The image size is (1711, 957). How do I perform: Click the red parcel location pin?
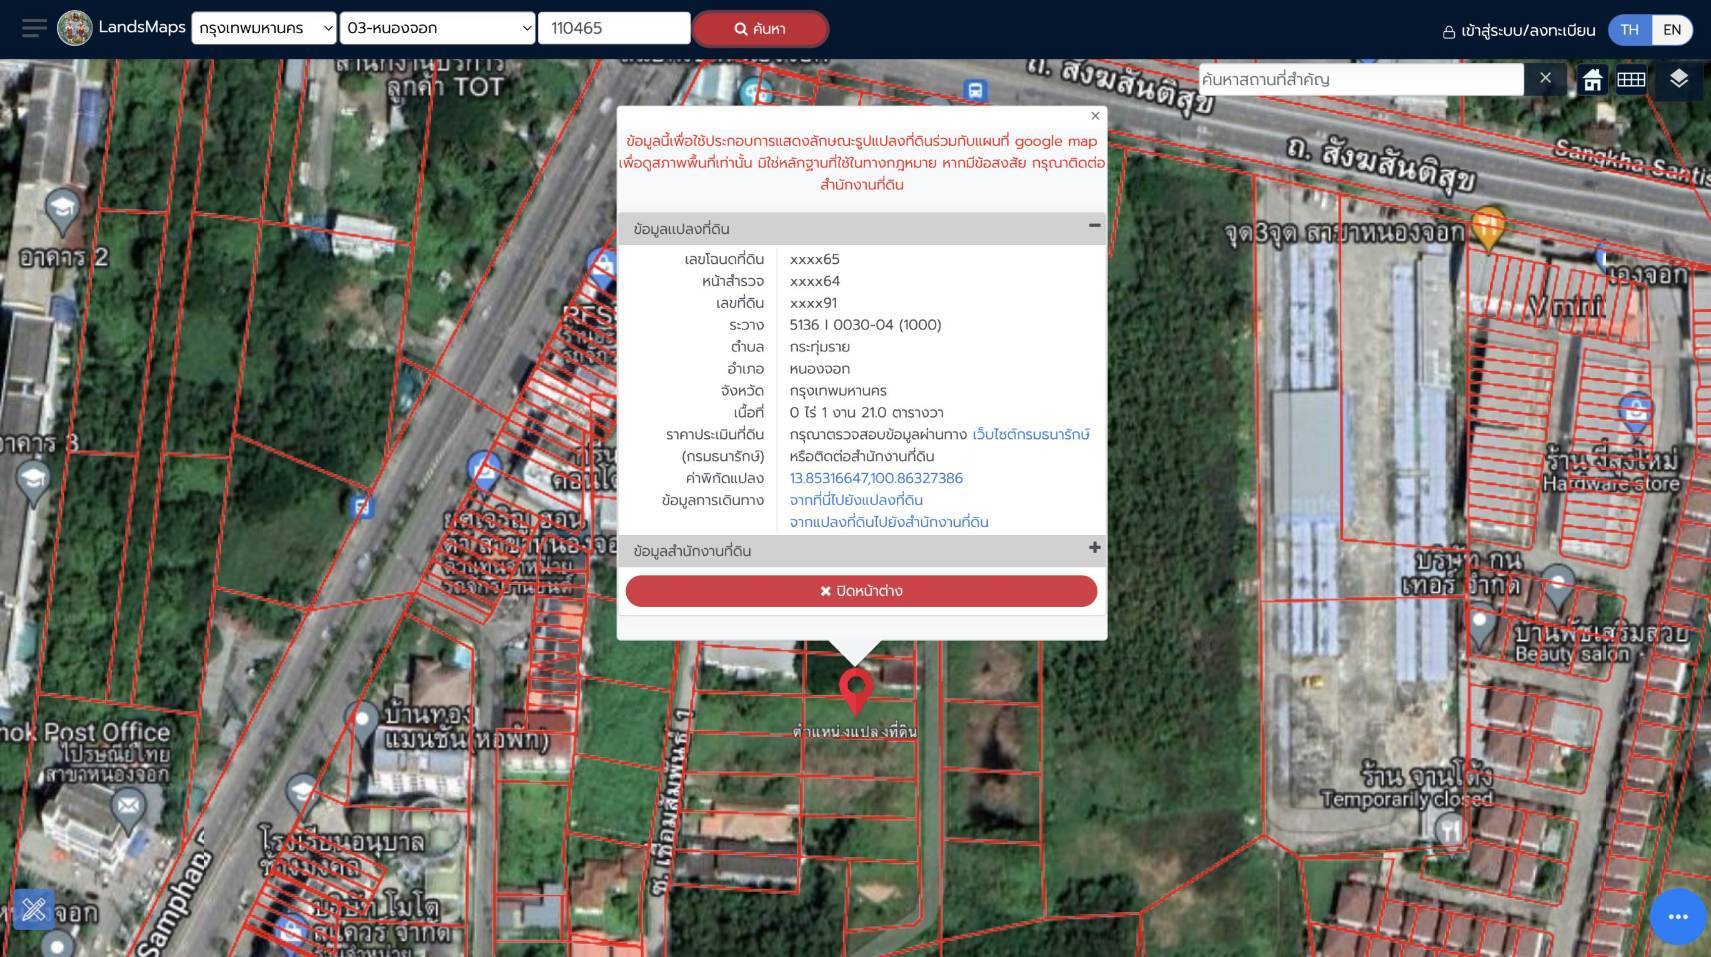[856, 690]
